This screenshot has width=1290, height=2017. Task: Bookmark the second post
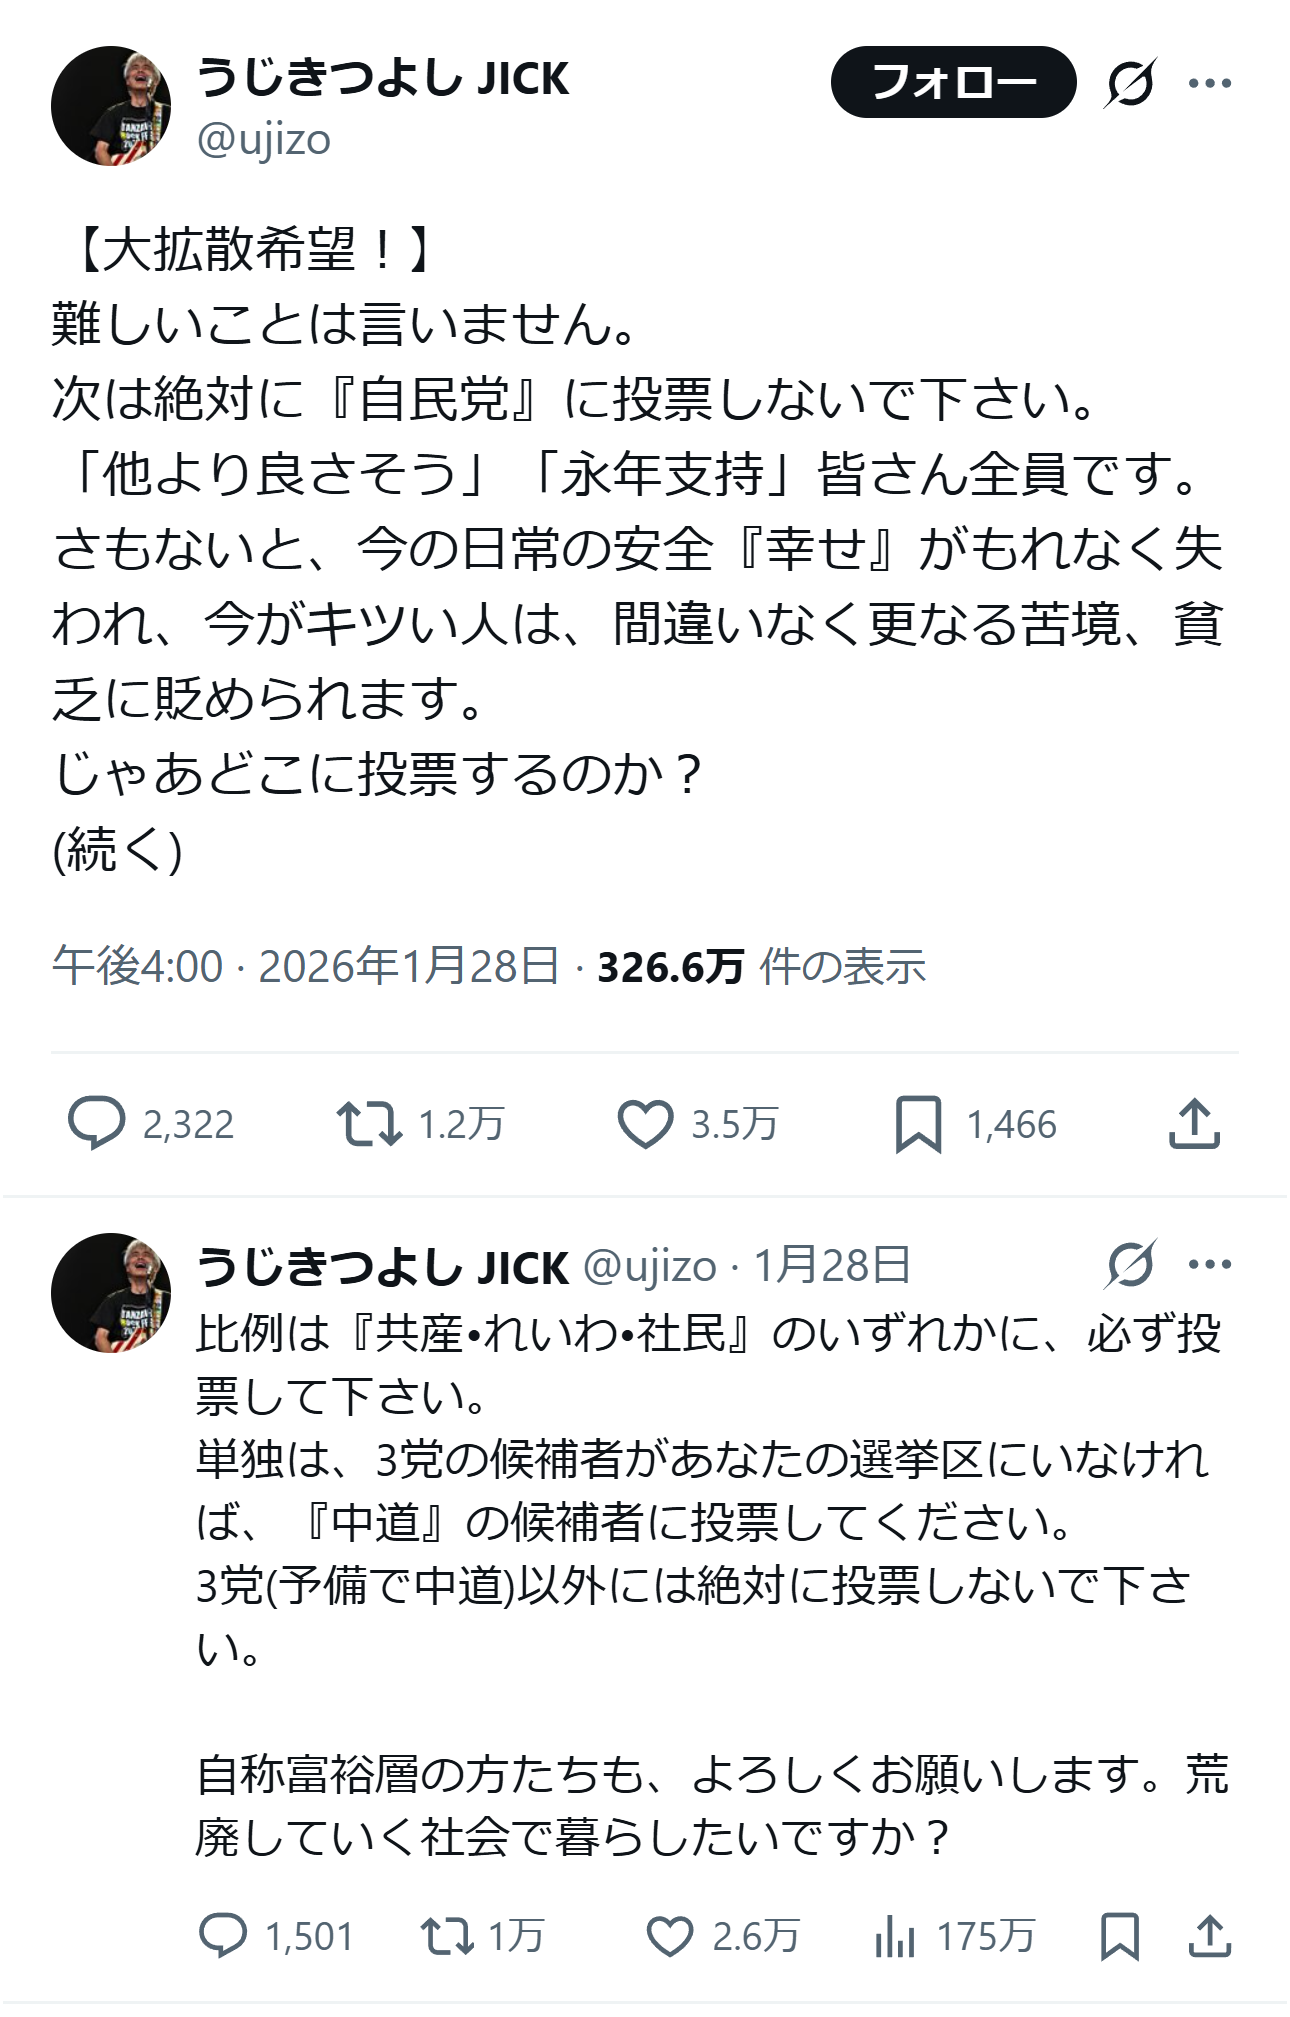1119,1935
